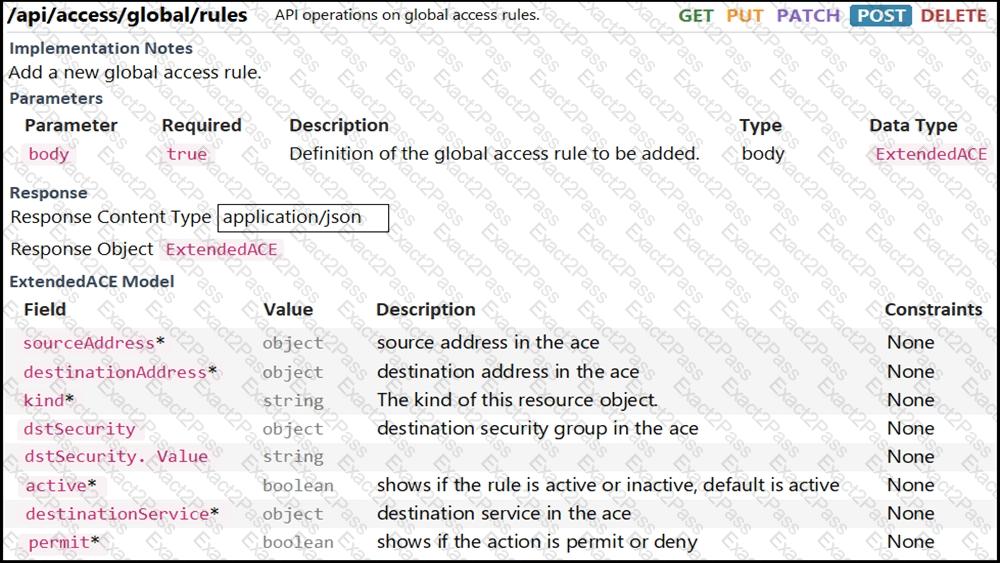Select the PATCH method

coord(808,15)
